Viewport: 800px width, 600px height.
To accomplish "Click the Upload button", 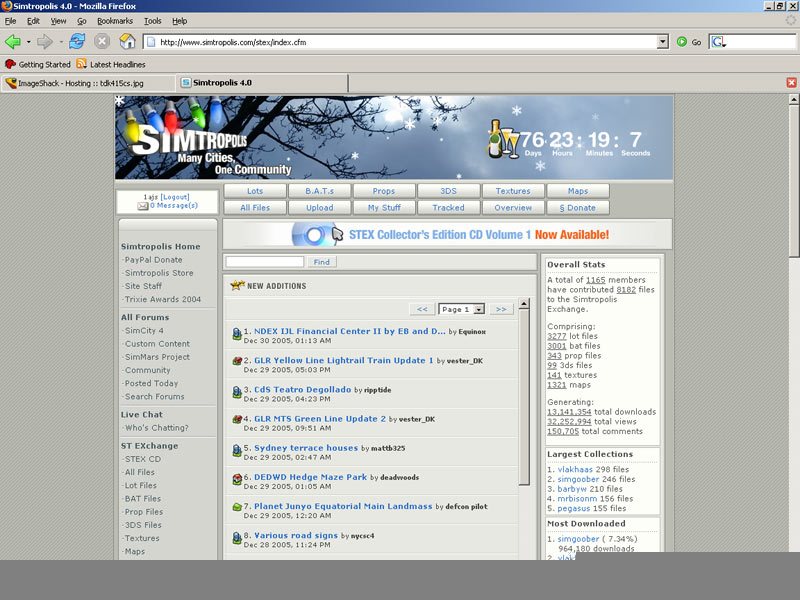I will pos(319,208).
